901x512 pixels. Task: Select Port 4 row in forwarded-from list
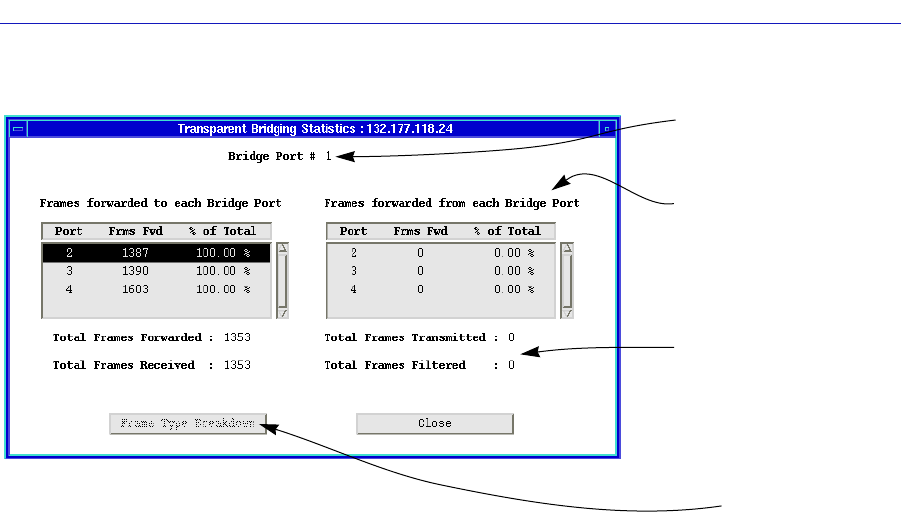[x=440, y=289]
